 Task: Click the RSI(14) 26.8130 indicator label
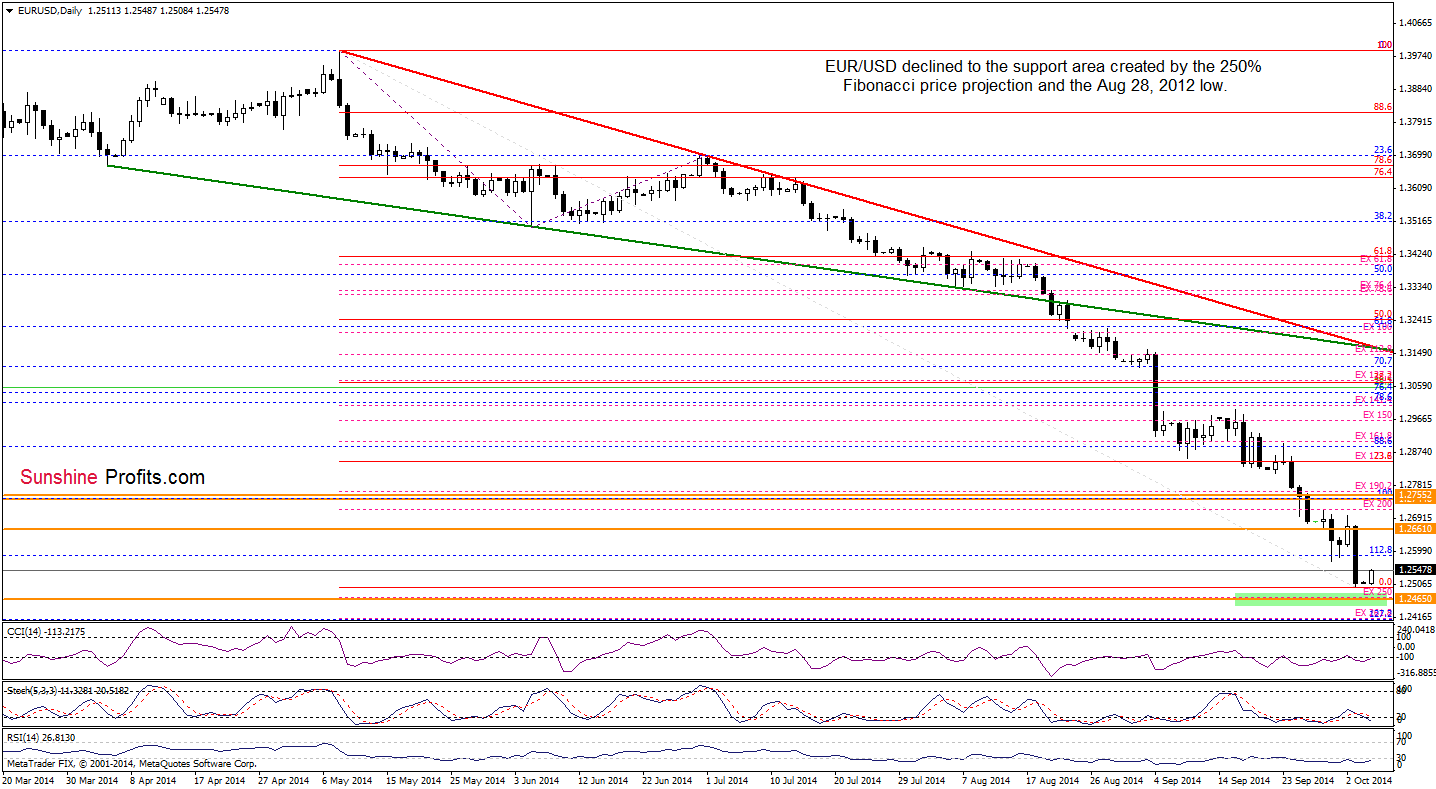[39, 737]
